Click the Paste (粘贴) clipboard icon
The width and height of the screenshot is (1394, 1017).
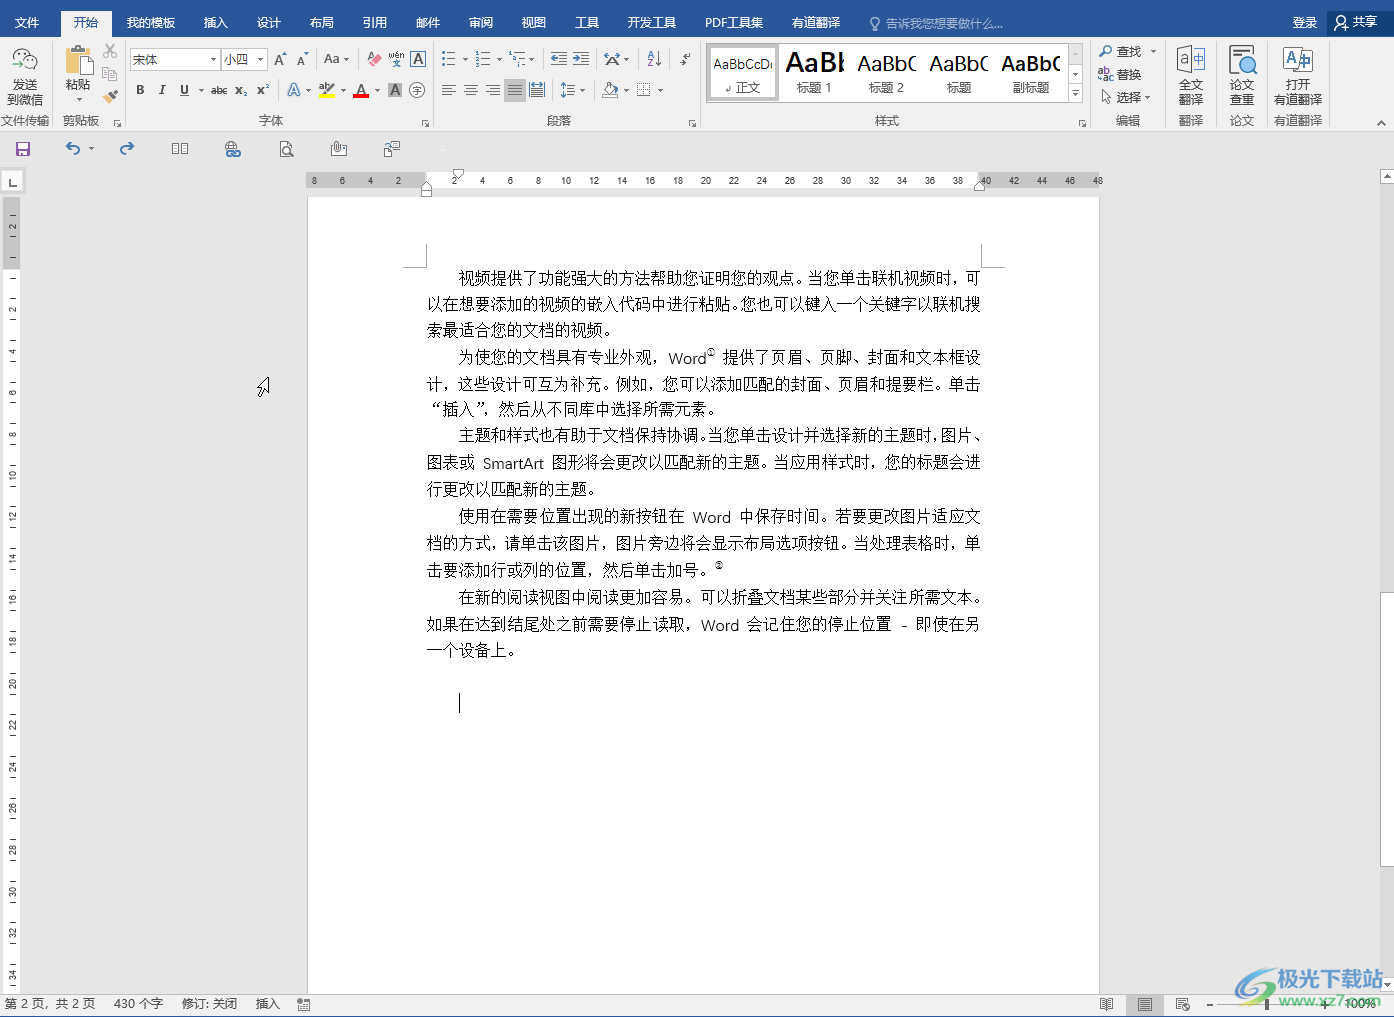point(78,61)
